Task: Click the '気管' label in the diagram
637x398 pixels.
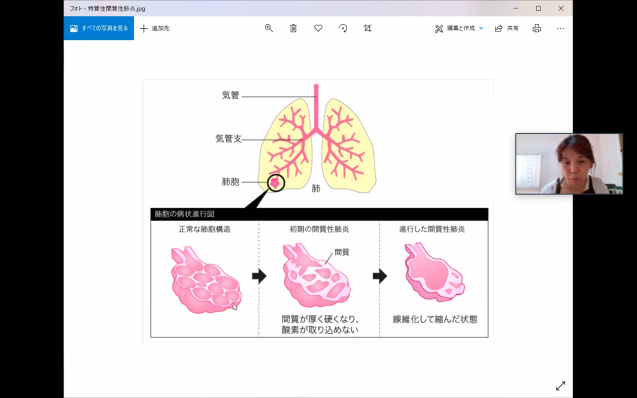Action: coord(230,95)
